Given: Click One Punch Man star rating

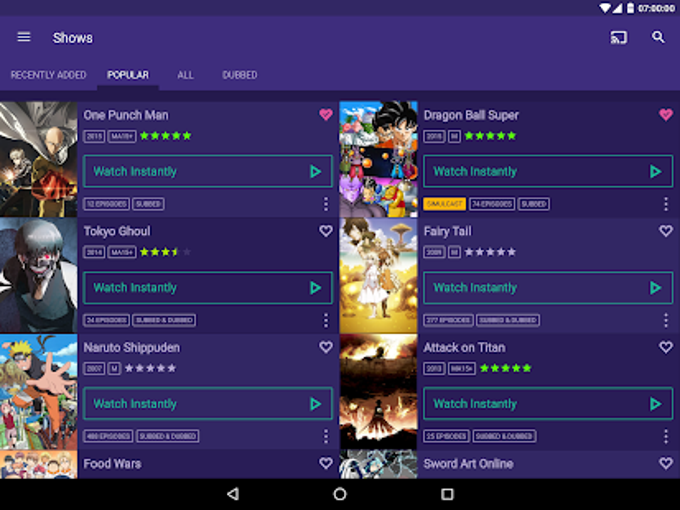Looking at the screenshot, I should click(166, 136).
